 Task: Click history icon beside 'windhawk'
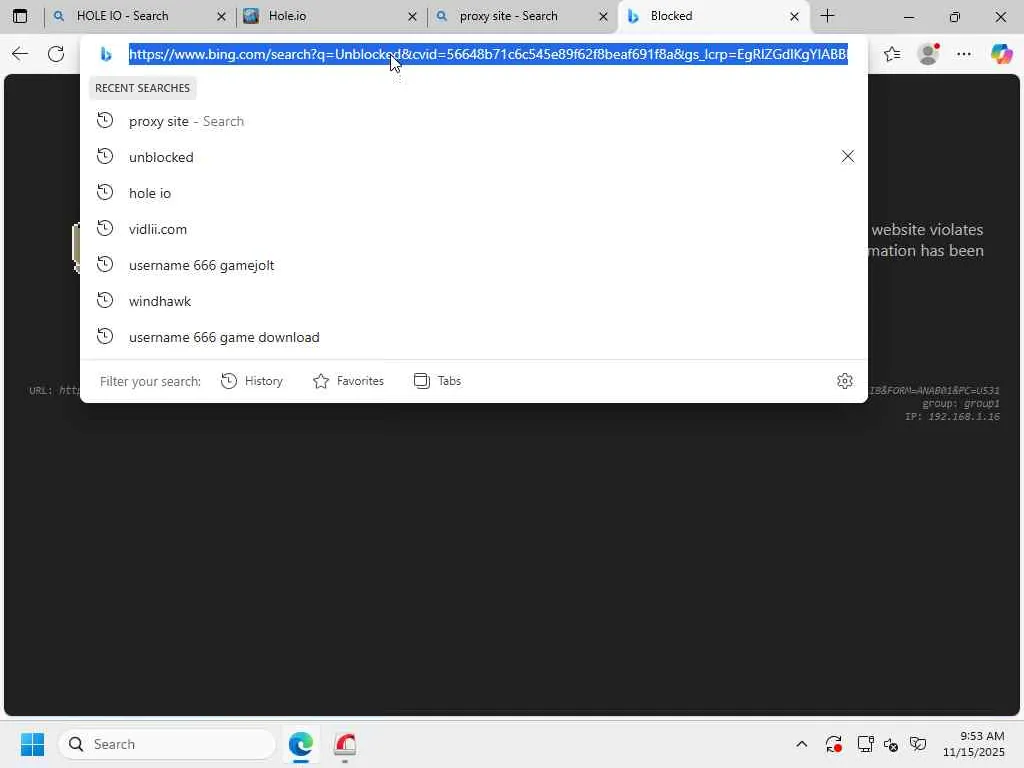pos(105,300)
